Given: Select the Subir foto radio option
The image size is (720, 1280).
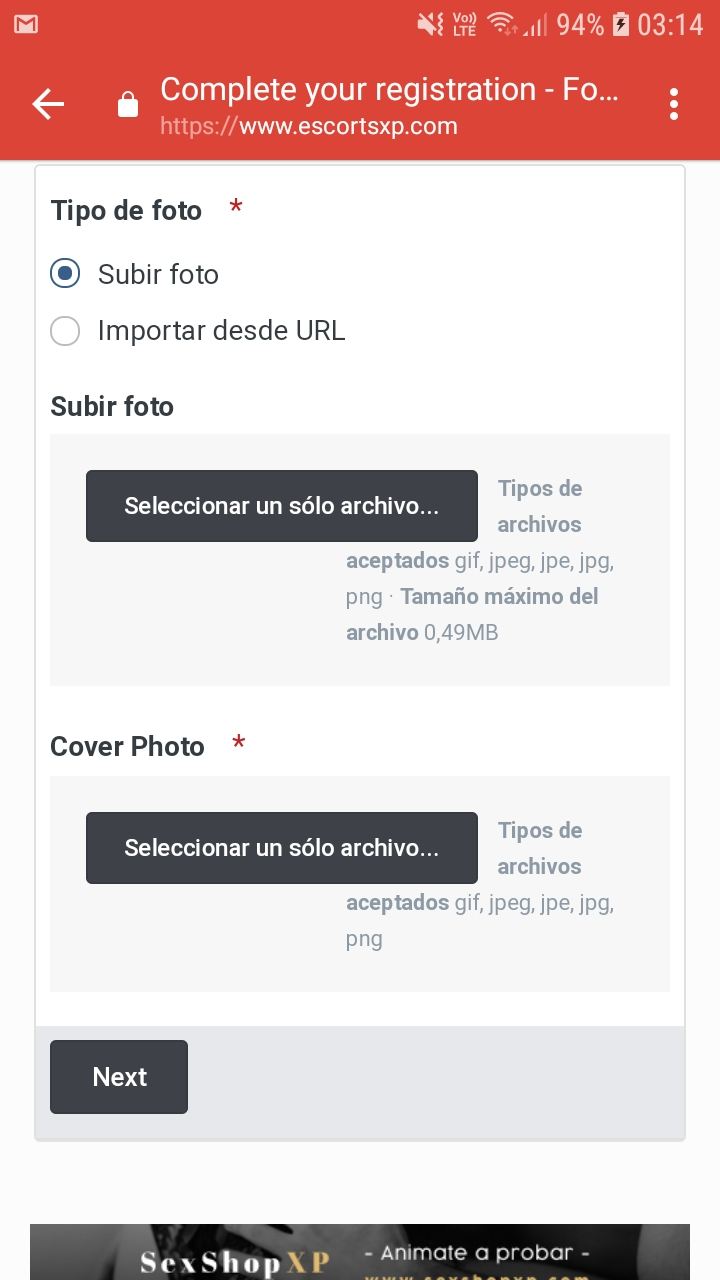Looking at the screenshot, I should click(65, 274).
